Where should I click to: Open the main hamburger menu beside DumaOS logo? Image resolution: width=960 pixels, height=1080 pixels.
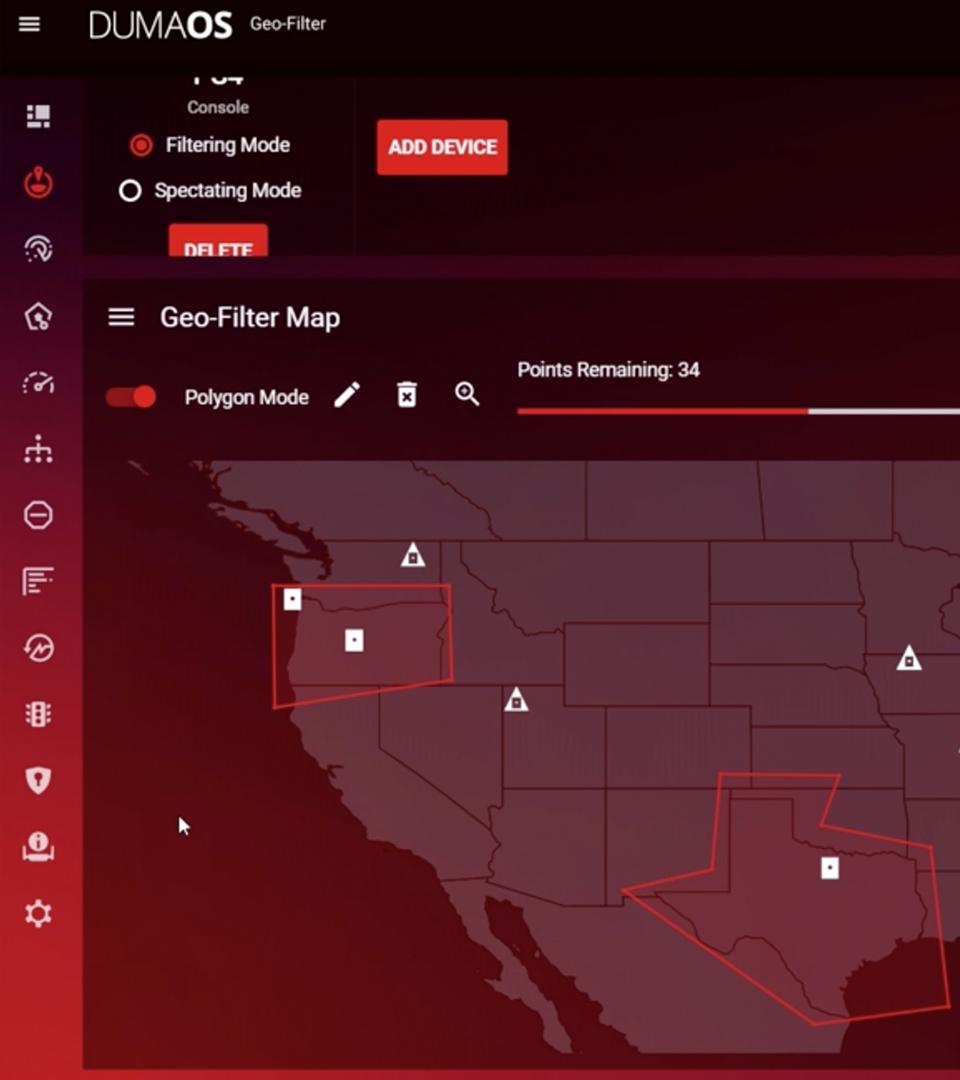(x=29, y=23)
